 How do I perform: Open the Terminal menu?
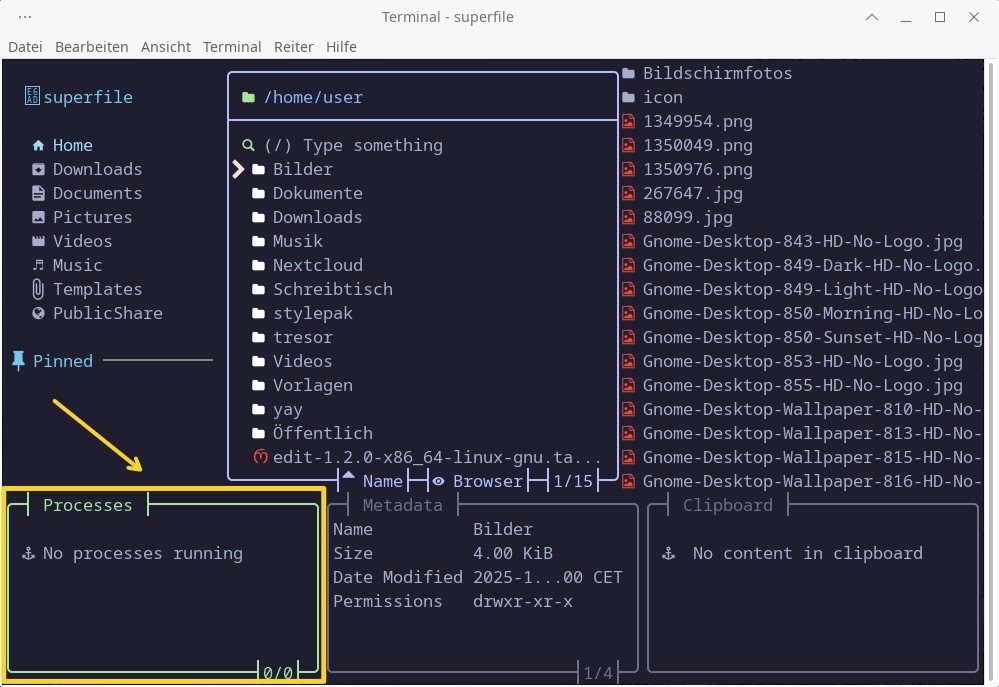click(x=232, y=47)
